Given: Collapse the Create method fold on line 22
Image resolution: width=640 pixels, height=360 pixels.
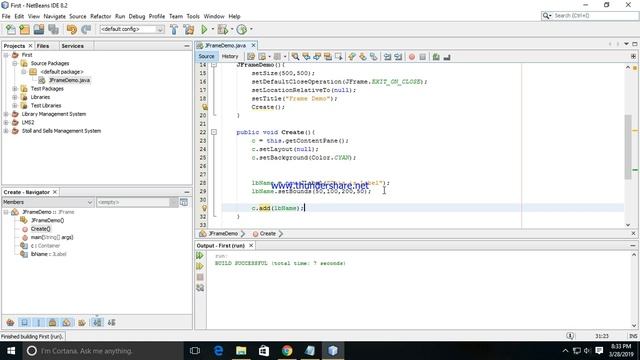Looking at the screenshot, I should click(213, 132).
